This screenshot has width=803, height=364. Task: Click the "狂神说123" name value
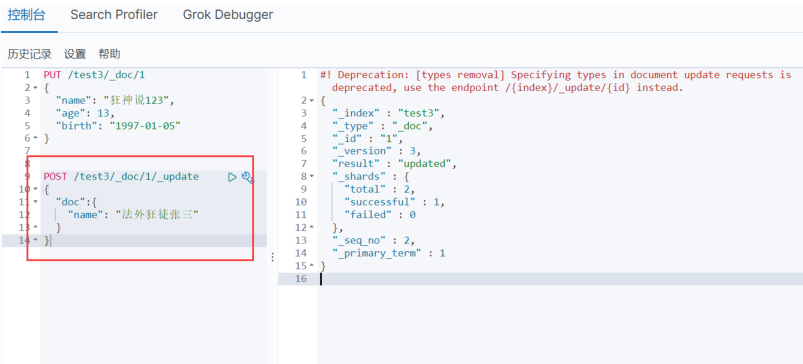click(x=137, y=101)
